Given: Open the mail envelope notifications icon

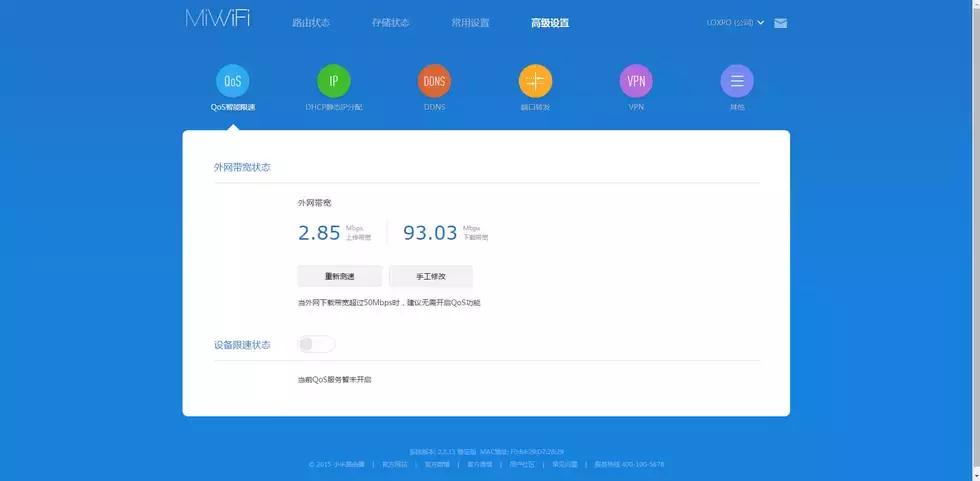Looking at the screenshot, I should [781, 23].
